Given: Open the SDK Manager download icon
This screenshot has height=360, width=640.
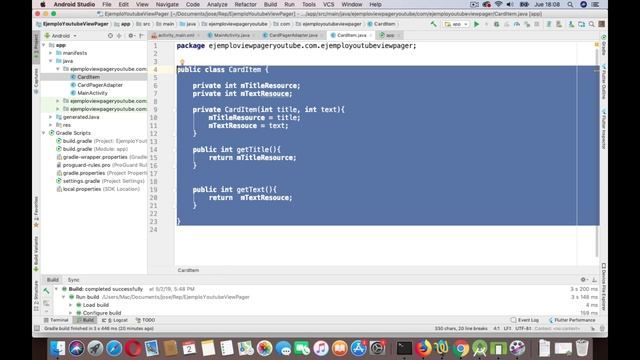Looking at the screenshot, I should pyautogui.click(x=571, y=24).
